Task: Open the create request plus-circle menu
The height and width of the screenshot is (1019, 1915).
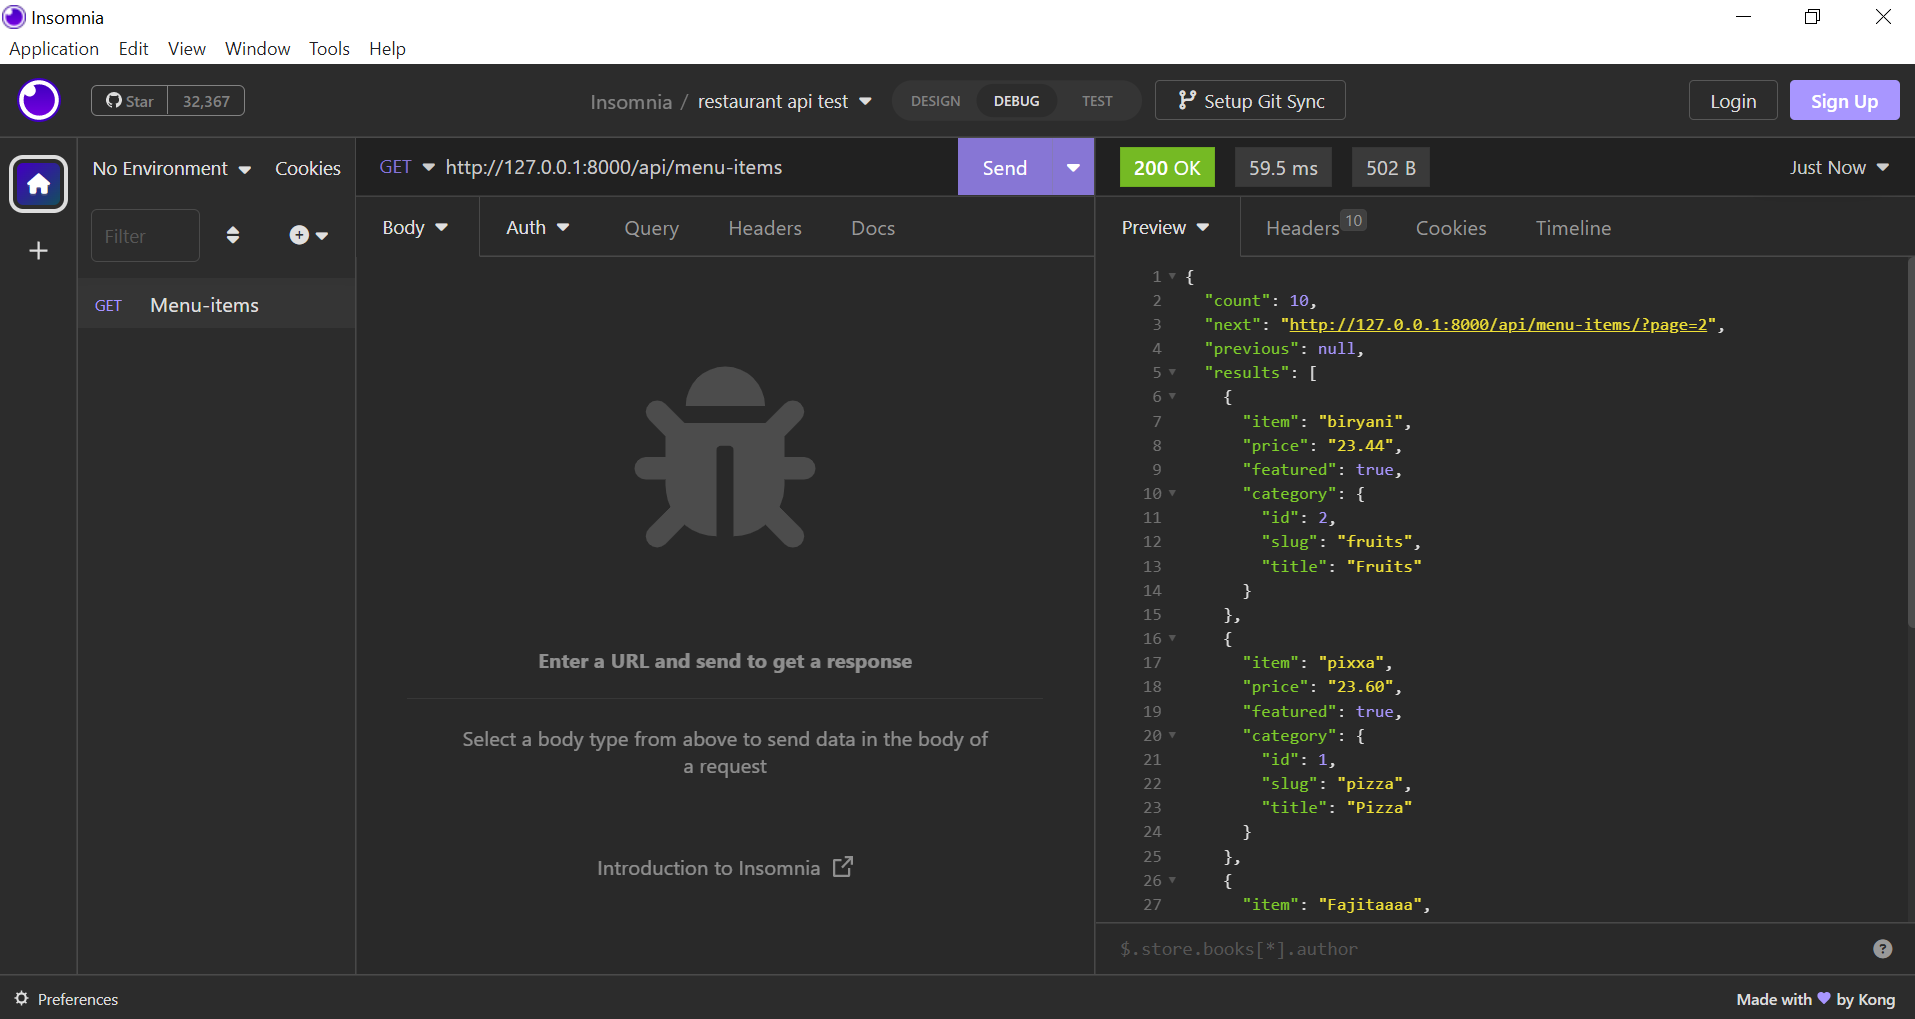Action: coord(308,235)
